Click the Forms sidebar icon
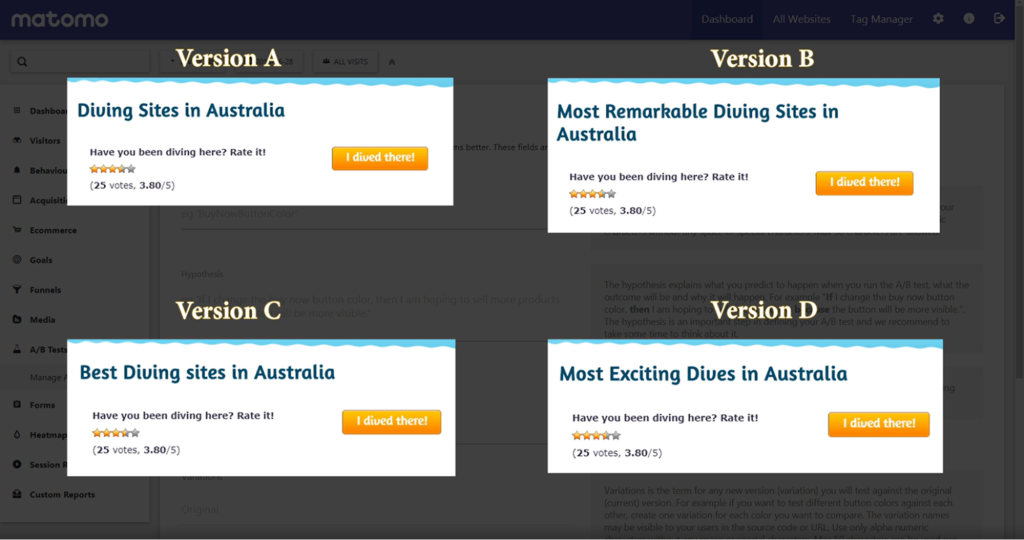 click(x=17, y=405)
